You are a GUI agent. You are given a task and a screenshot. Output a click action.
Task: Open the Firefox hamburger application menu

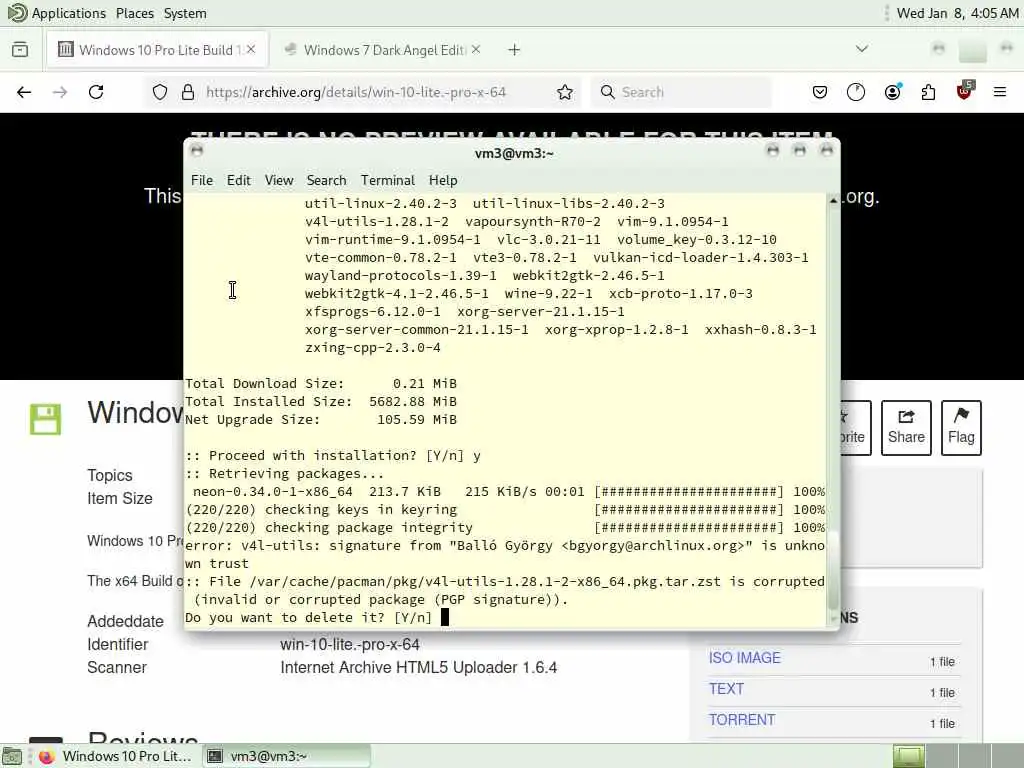point(999,92)
